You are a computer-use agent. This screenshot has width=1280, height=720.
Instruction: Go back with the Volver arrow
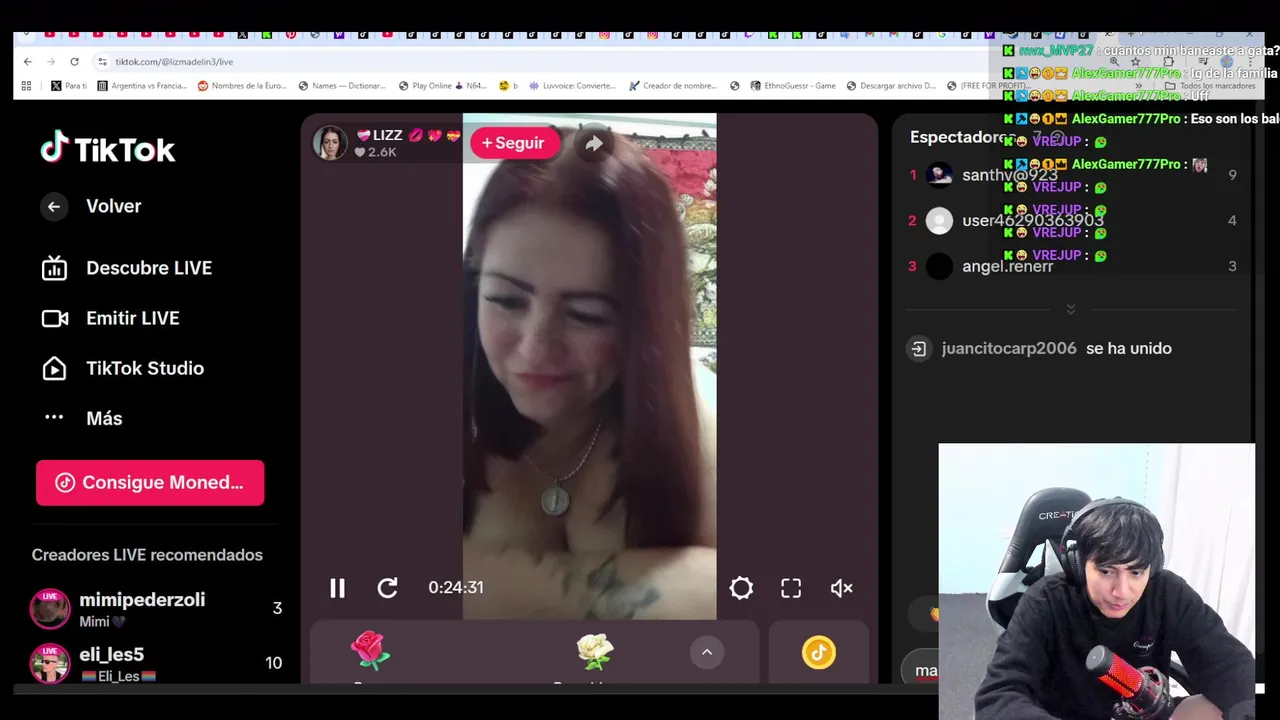click(54, 206)
